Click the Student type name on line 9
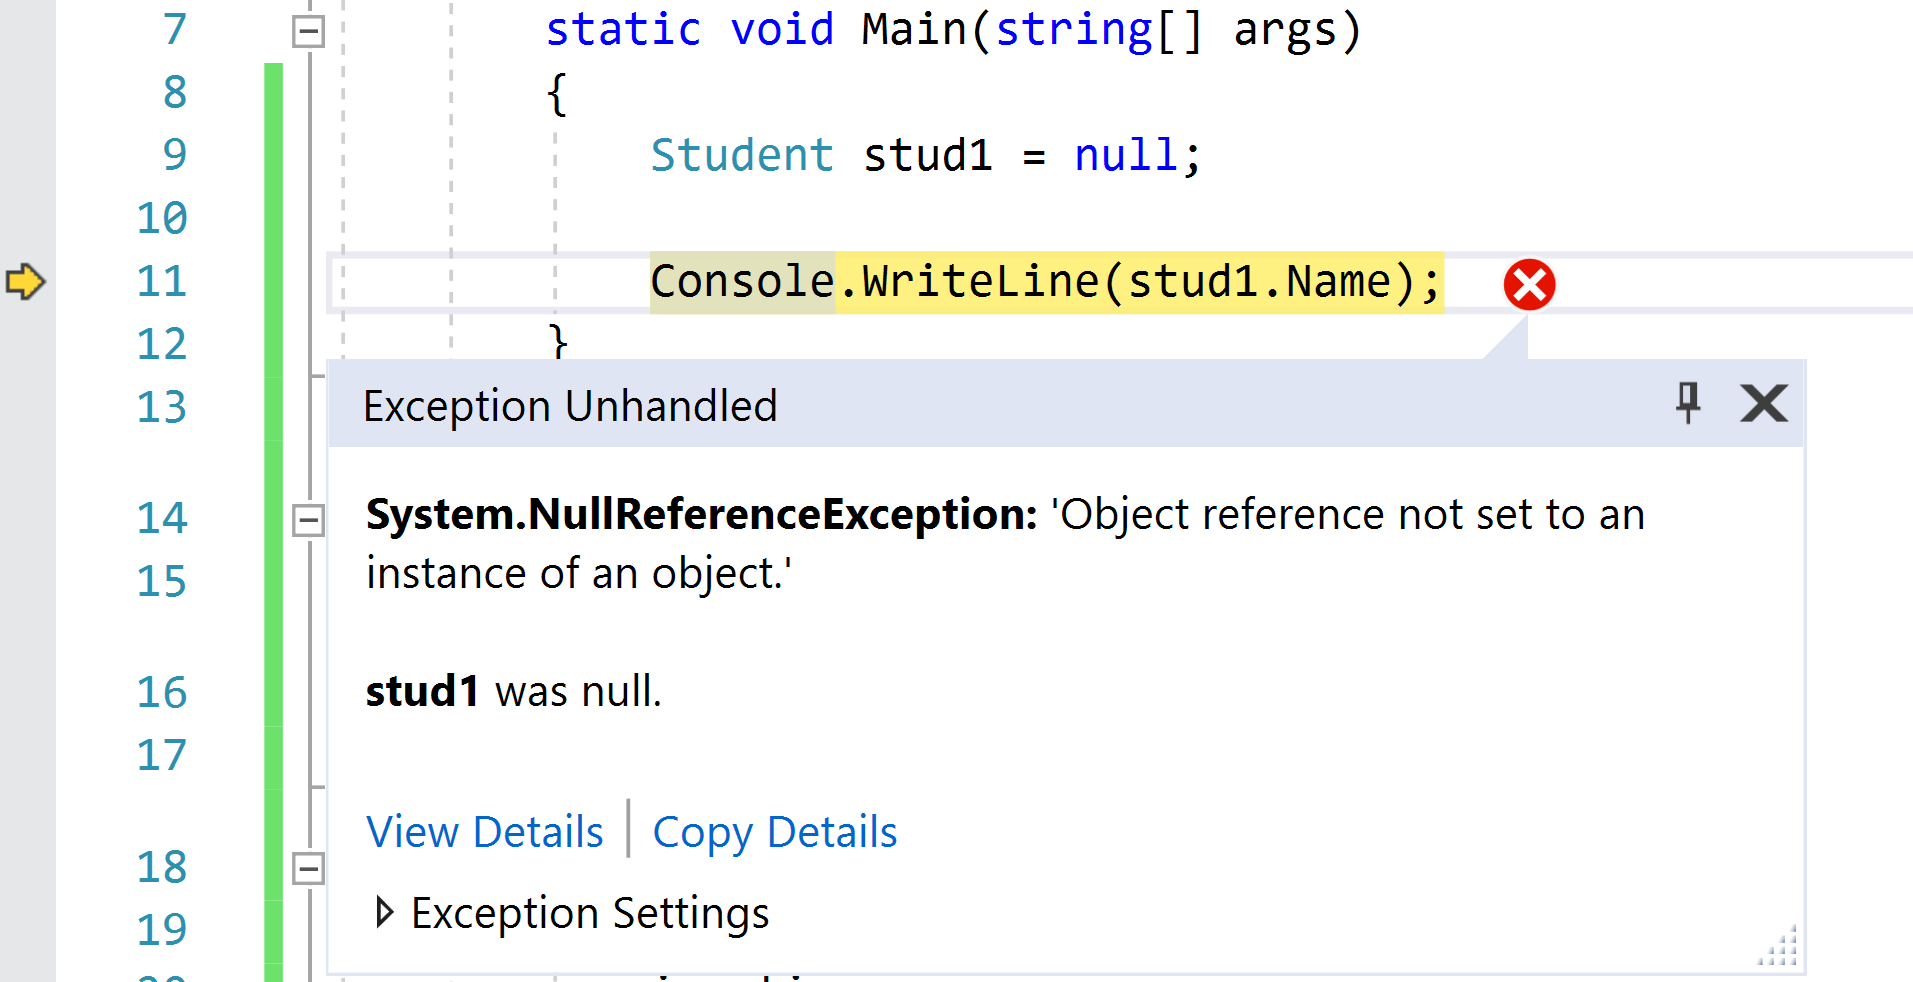Screen dimensions: 1913x982 pos(742,156)
